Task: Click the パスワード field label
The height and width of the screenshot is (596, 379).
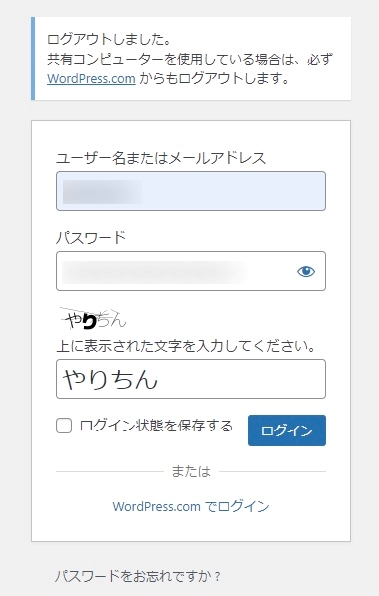Action: click(91, 238)
